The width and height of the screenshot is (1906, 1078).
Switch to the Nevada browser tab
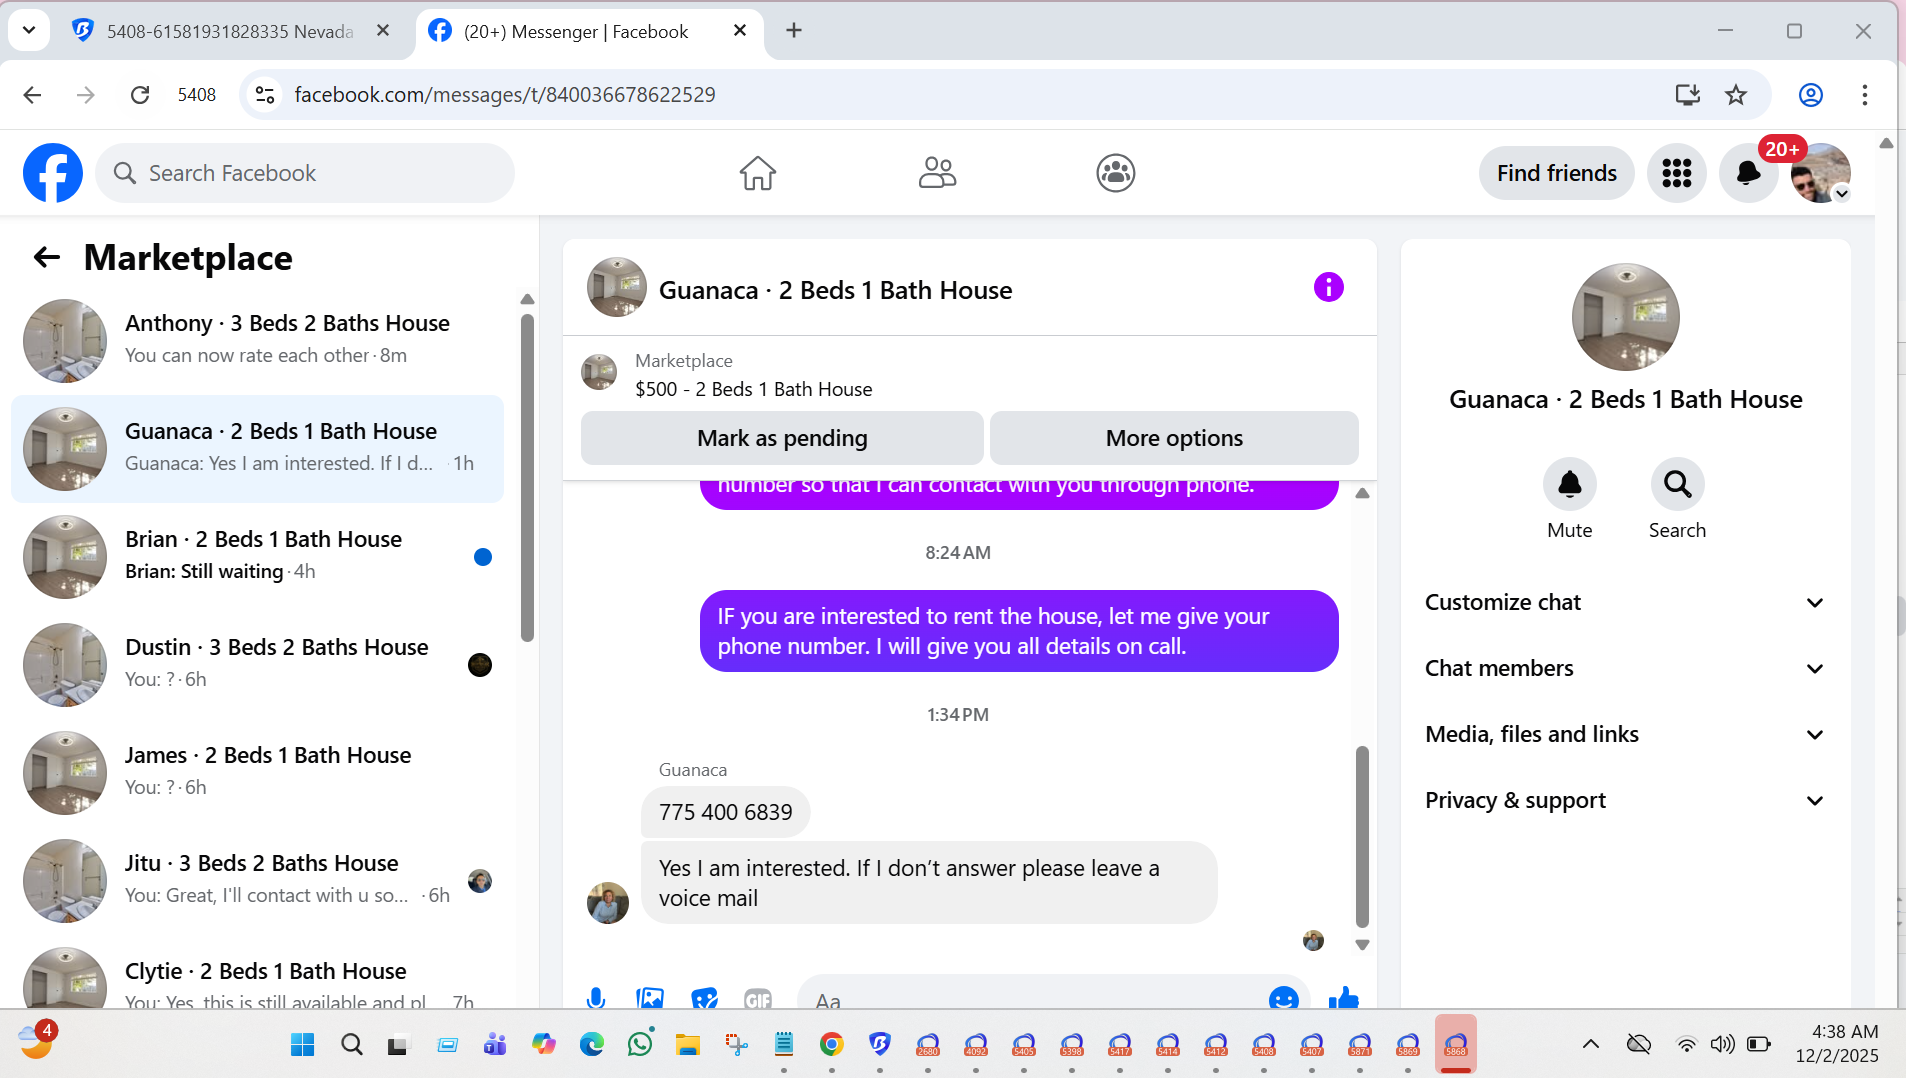point(230,31)
